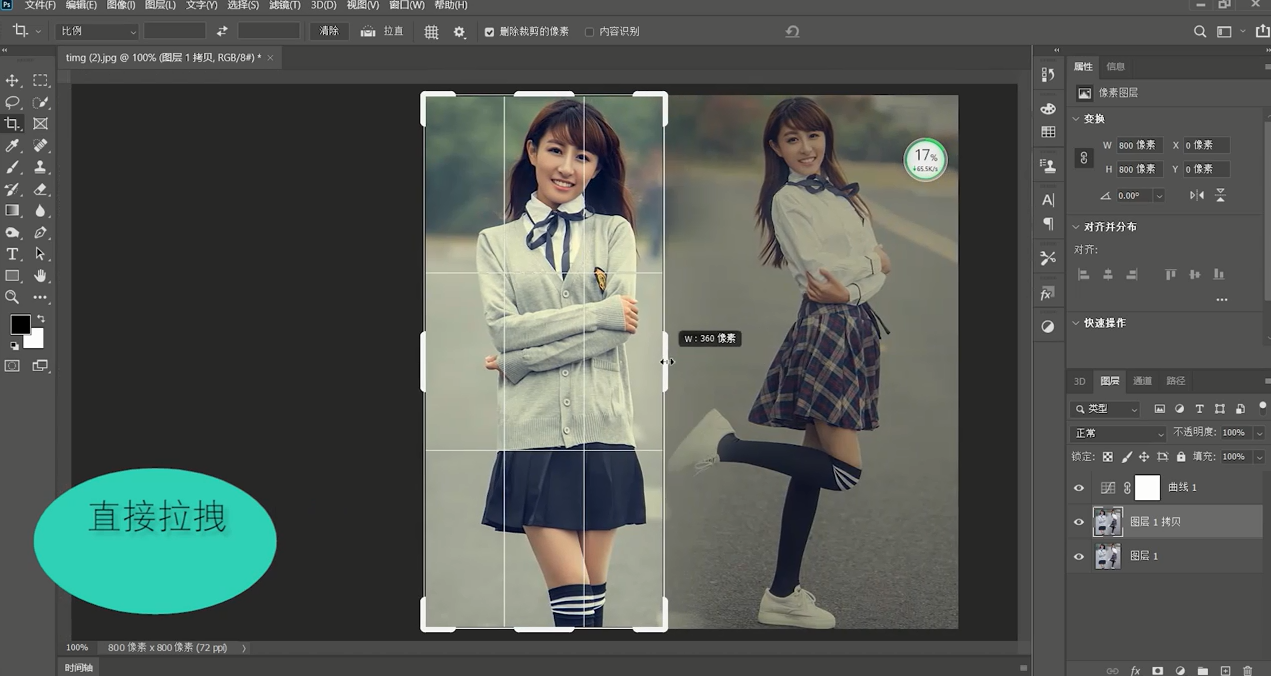Select the Rectangle shape tool

(x=12, y=276)
